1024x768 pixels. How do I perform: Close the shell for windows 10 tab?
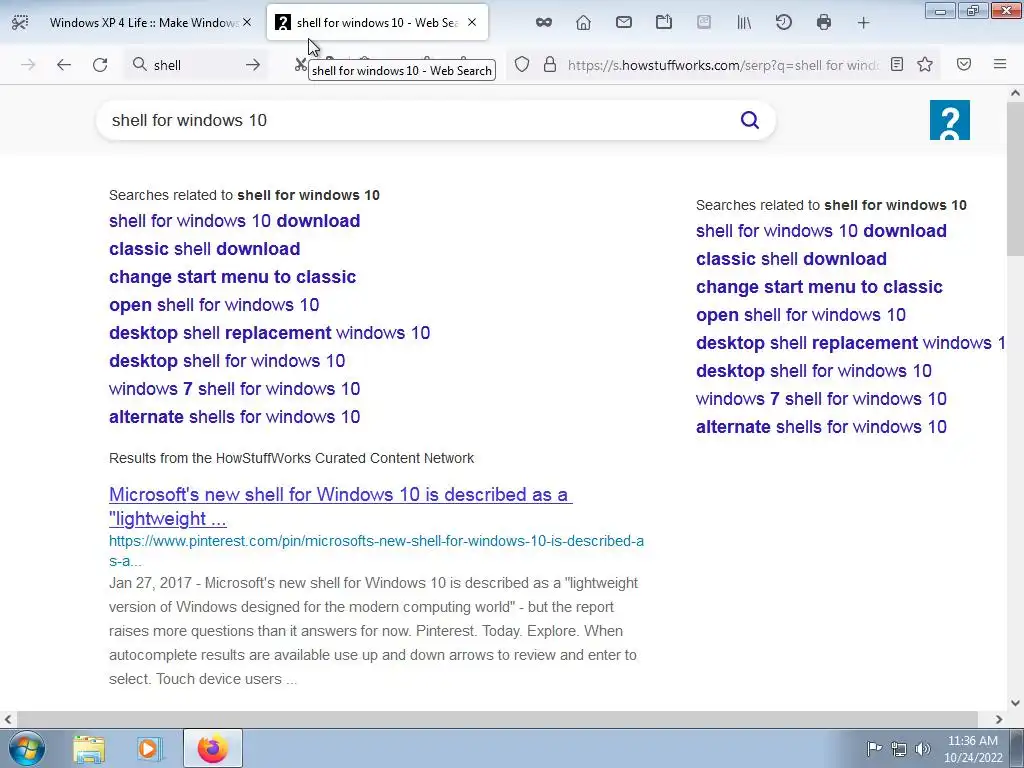click(472, 22)
